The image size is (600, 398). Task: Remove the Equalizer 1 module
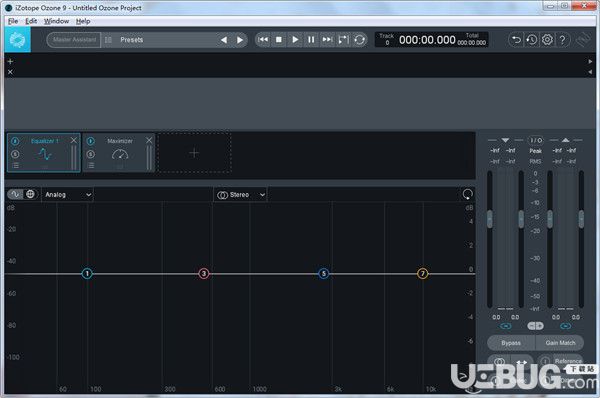[73, 140]
